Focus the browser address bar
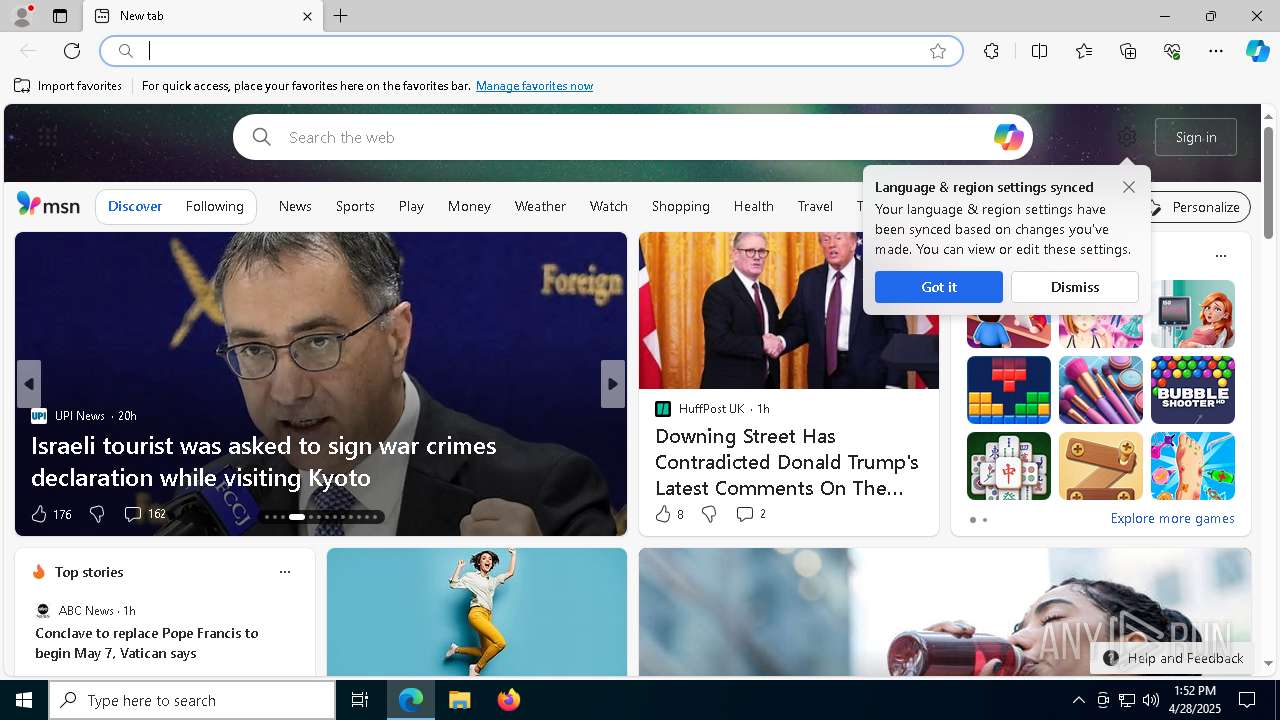This screenshot has height=720, width=1280. point(532,51)
